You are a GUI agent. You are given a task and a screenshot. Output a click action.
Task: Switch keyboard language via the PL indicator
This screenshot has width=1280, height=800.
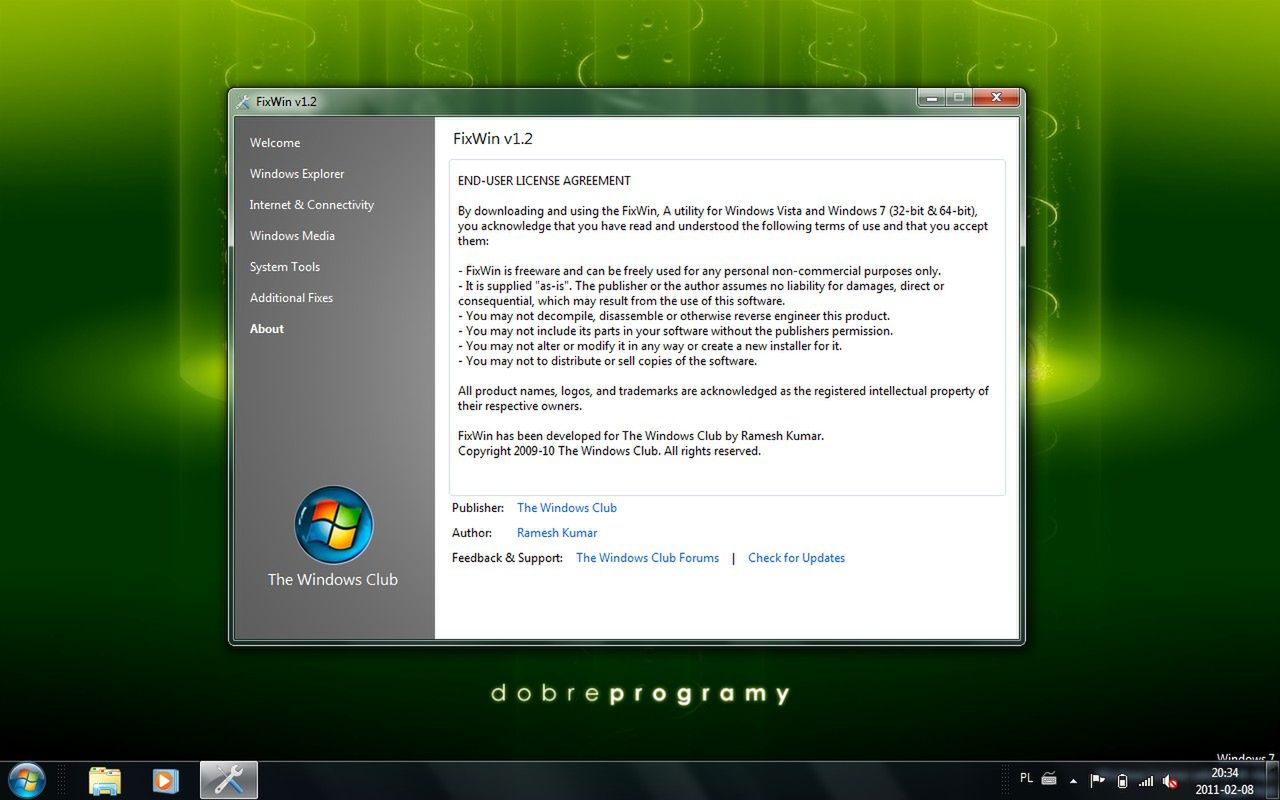click(x=1026, y=778)
